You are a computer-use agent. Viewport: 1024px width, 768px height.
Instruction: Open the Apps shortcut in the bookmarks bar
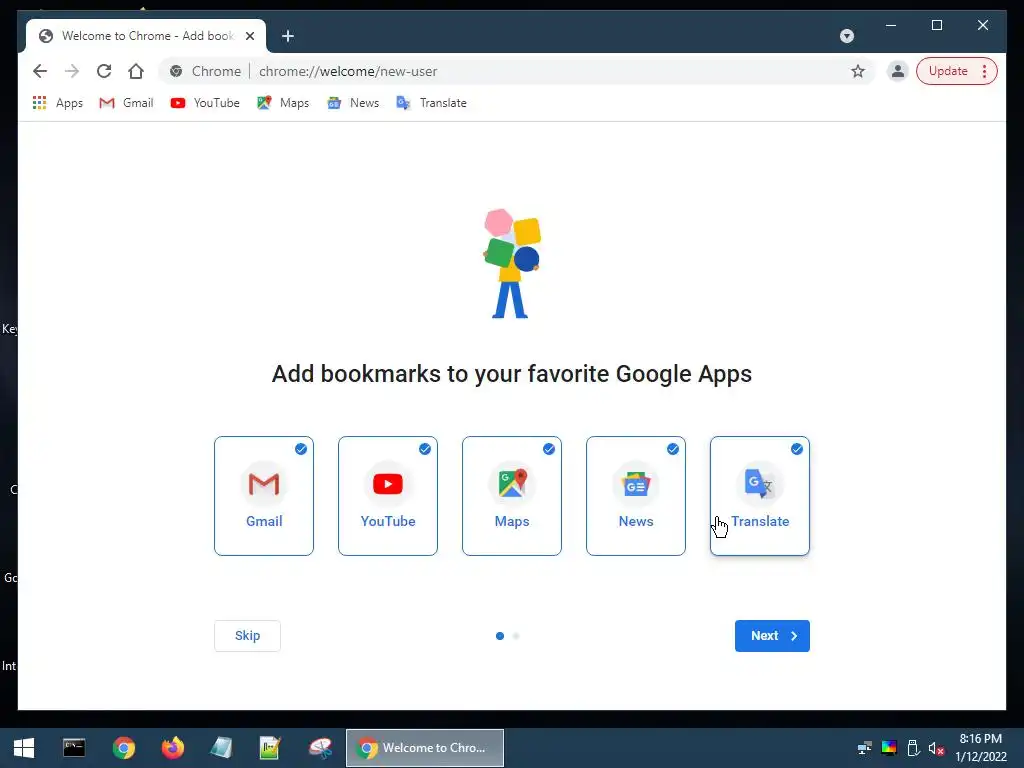click(x=57, y=103)
